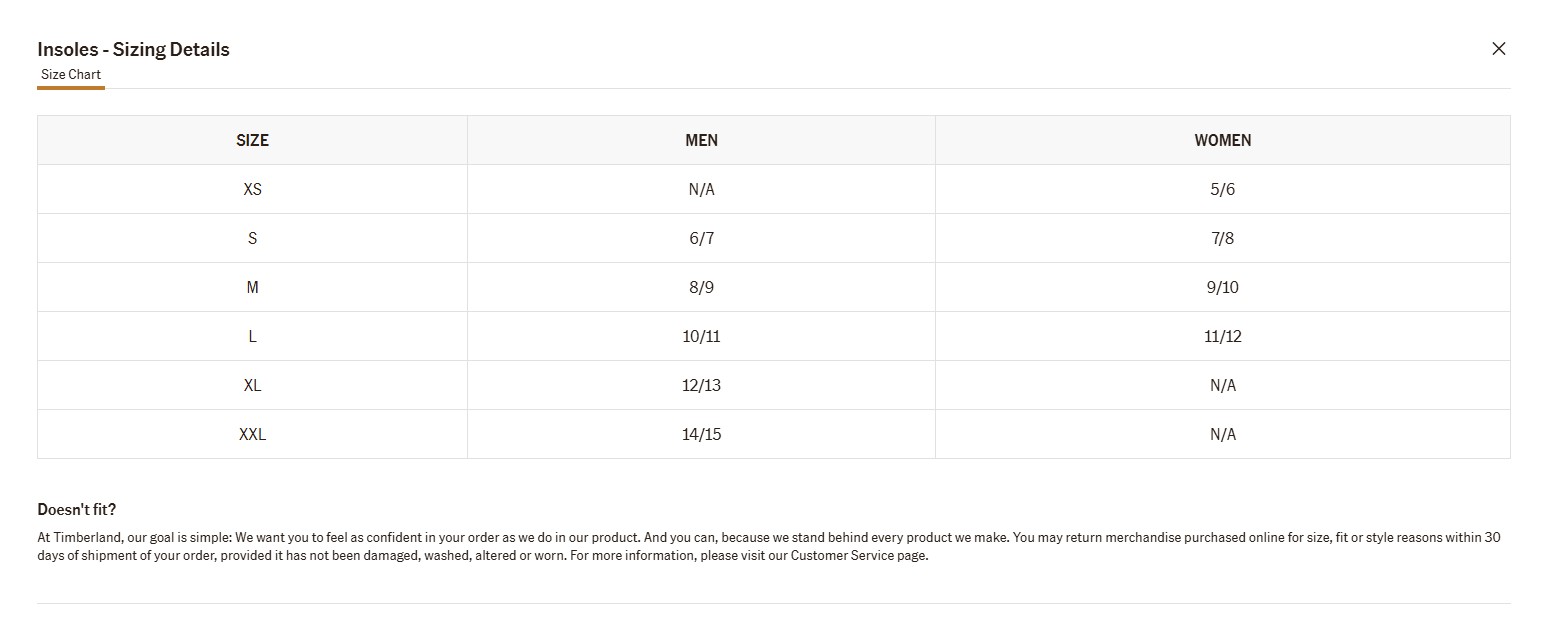Select the XS size row label
Image resolution: width=1544 pixels, height=621 pixels.
click(252, 189)
